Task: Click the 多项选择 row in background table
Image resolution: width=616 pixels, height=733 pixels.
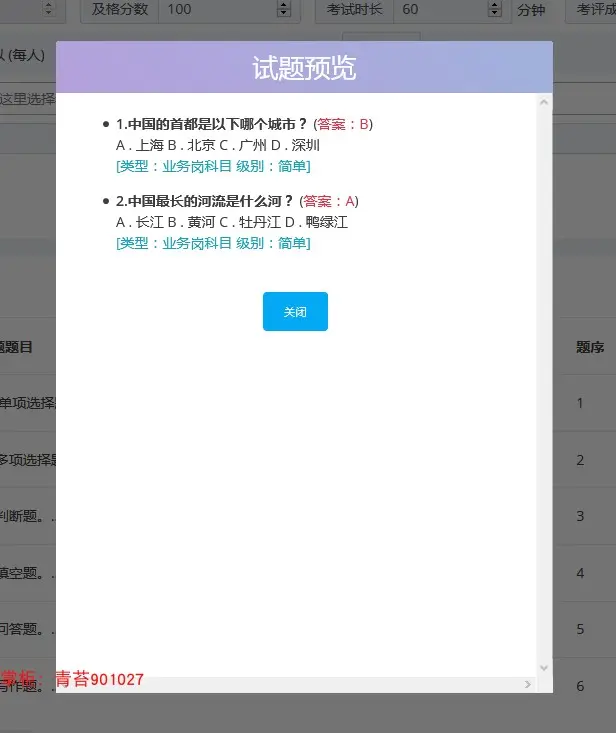Action: [x=28, y=460]
